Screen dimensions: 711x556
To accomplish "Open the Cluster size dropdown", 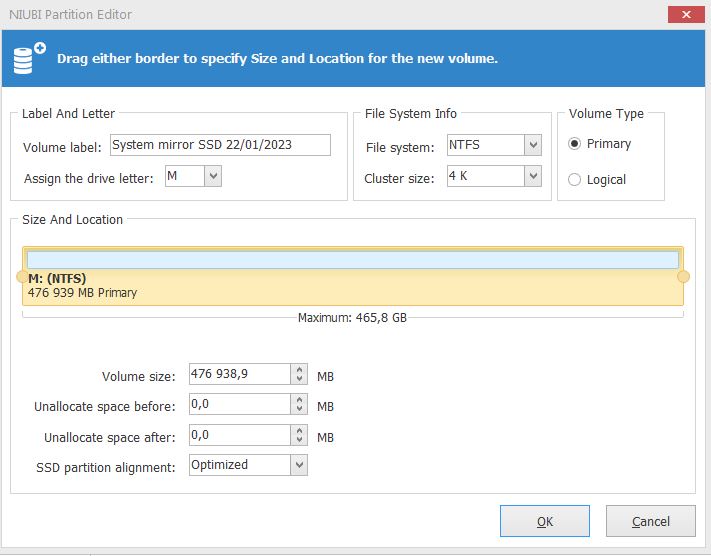I will 533,176.
